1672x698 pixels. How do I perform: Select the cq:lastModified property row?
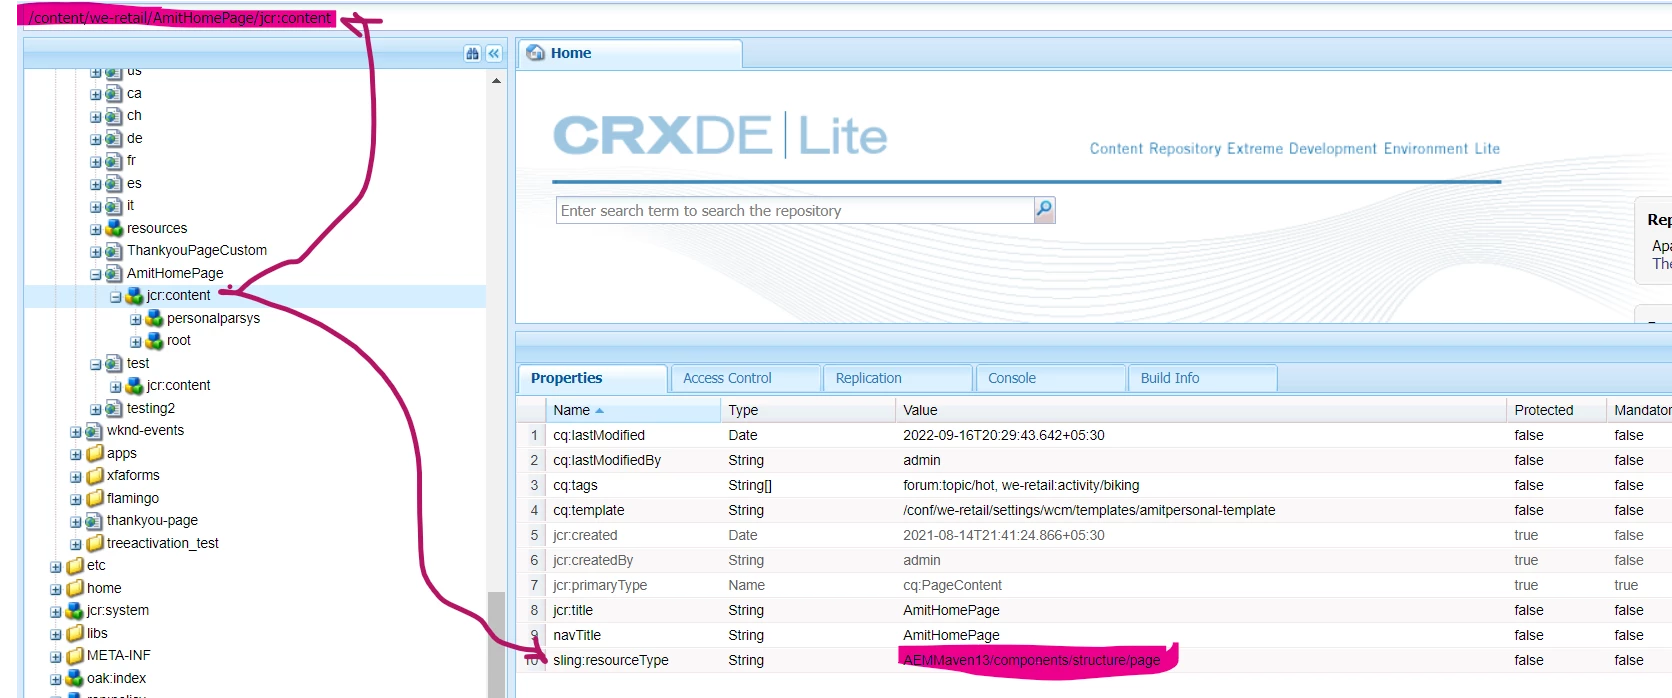[1094, 435]
